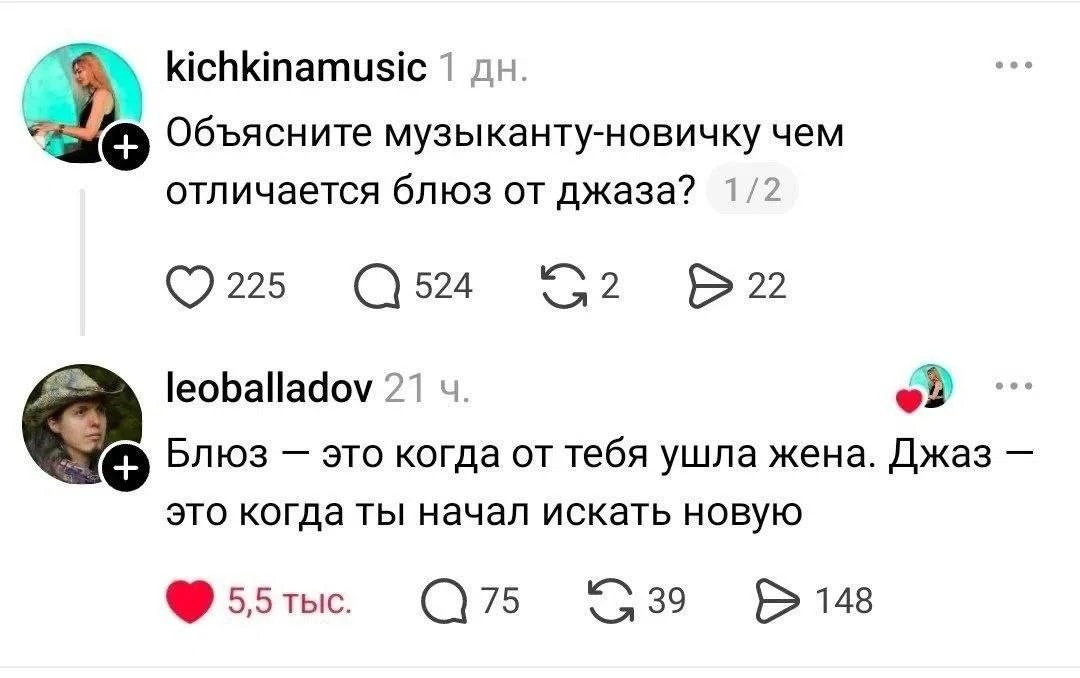This screenshot has height=678, width=1080.
Task: Open leoballadov's reply text
Action: tap(600, 483)
